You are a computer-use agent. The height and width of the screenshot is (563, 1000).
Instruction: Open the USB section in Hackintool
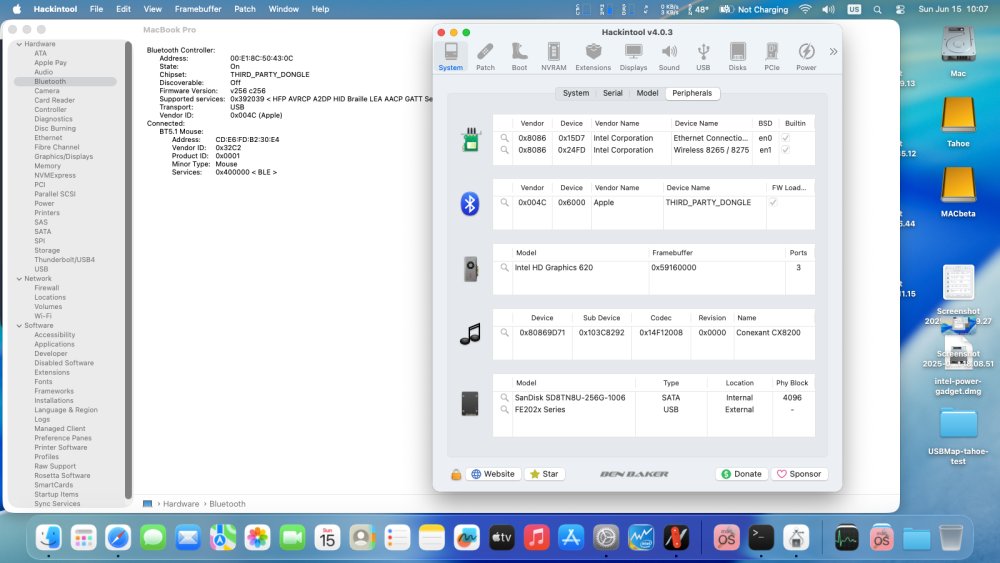click(703, 56)
